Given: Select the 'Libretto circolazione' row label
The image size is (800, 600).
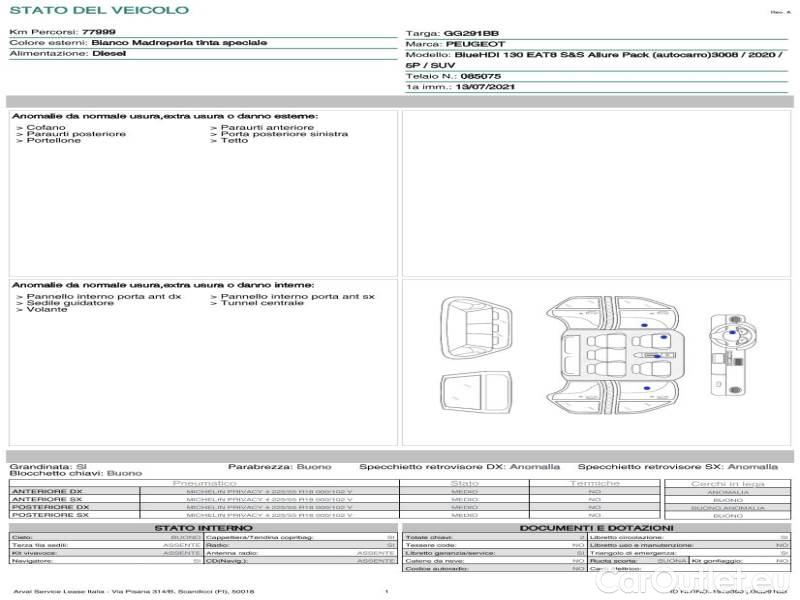Looking at the screenshot, I should pos(626,537).
